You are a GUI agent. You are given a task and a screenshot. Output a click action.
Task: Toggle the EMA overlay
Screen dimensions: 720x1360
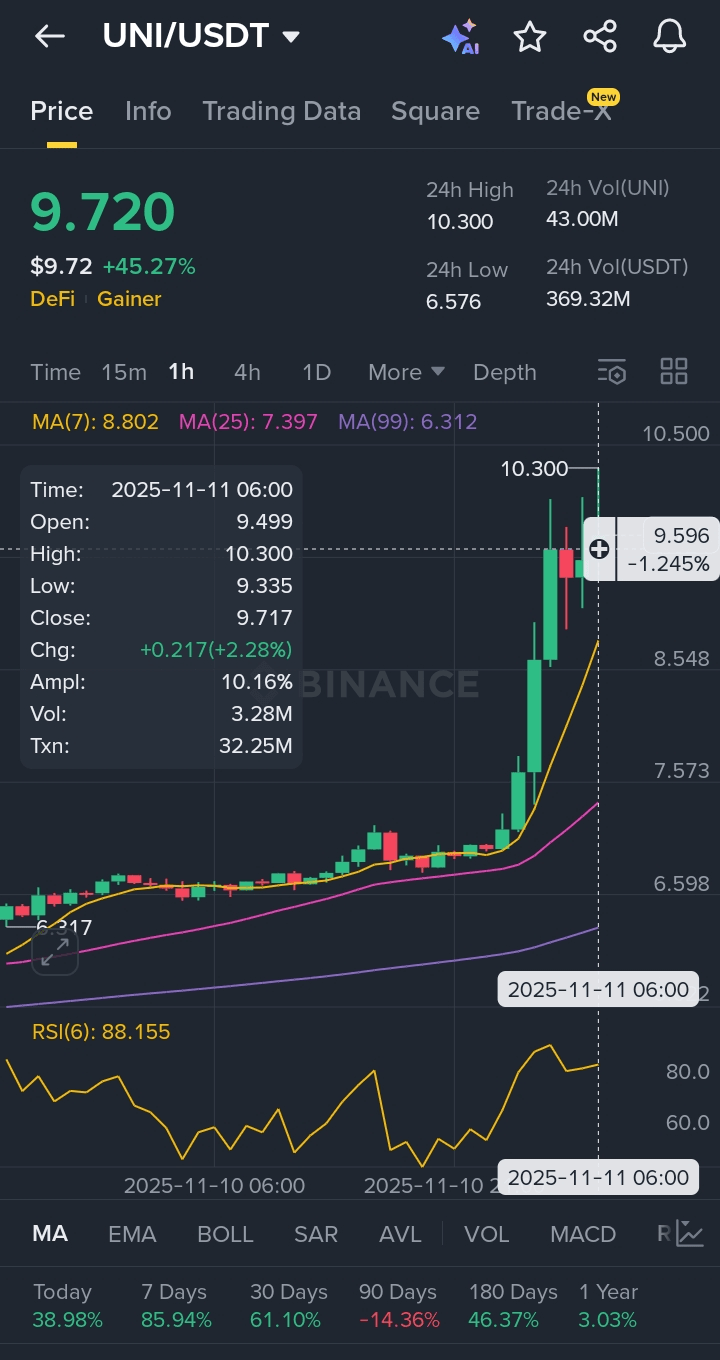[132, 1234]
